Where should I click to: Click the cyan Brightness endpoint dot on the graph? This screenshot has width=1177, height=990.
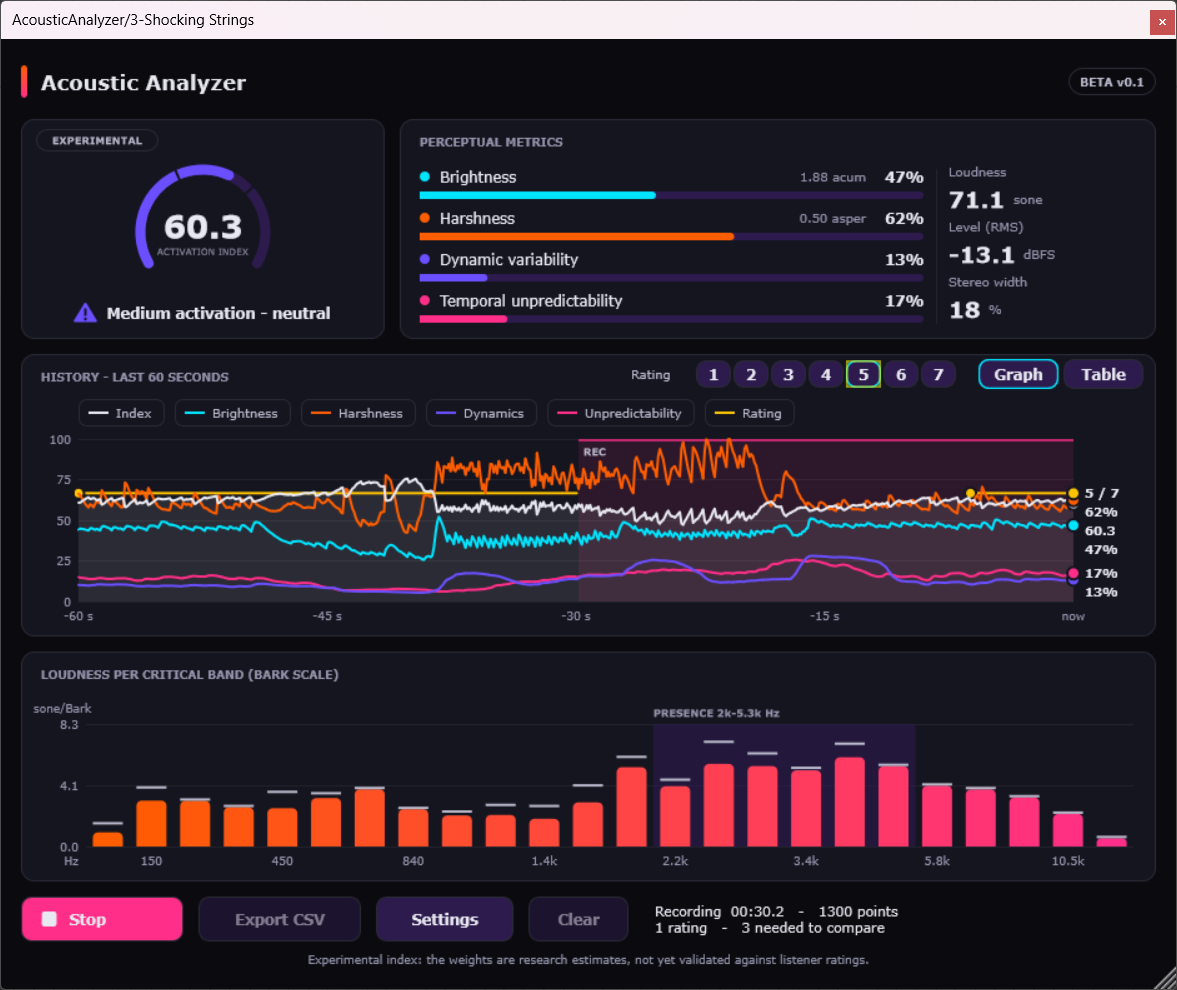pyautogui.click(x=1073, y=525)
